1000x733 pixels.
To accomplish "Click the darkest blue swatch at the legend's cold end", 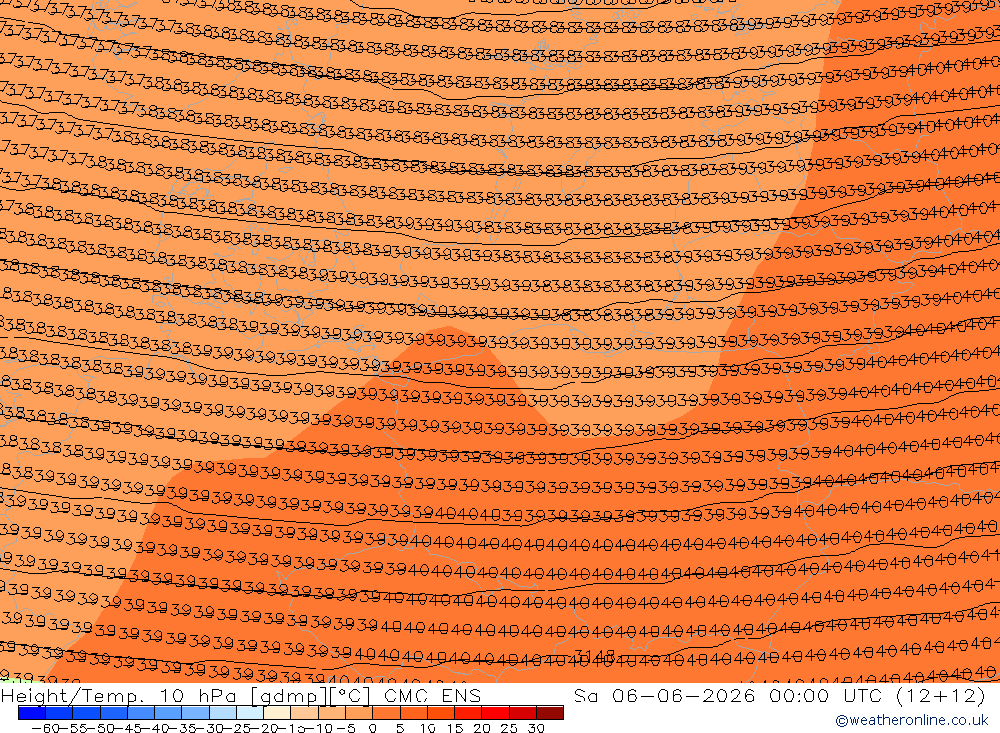I will 31,713.
